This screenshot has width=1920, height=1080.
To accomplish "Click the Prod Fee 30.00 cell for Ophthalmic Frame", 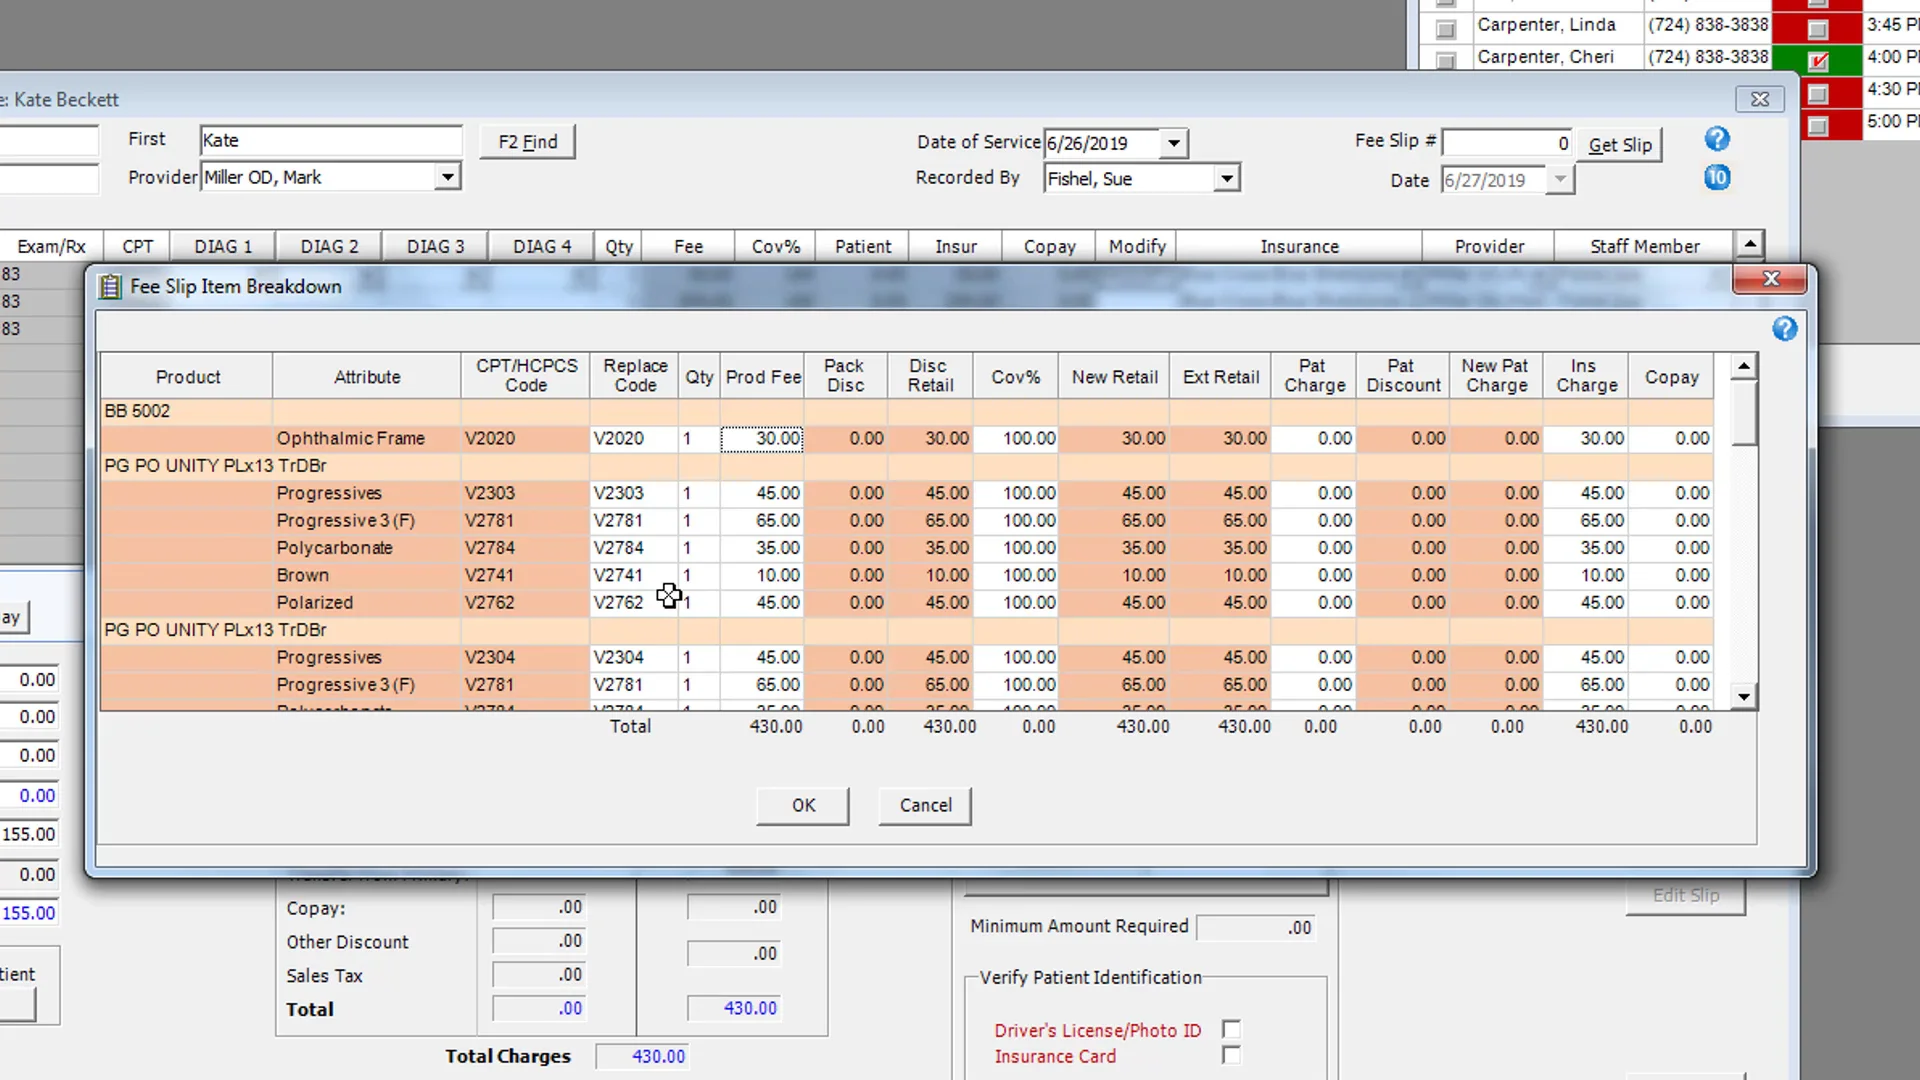I will click(762, 438).
